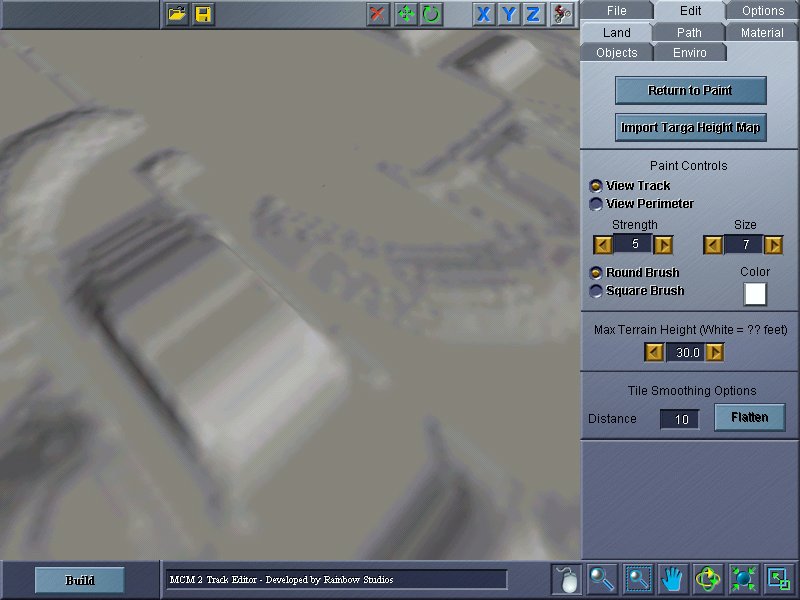Click the white Color swatch

pyautogui.click(x=755, y=294)
